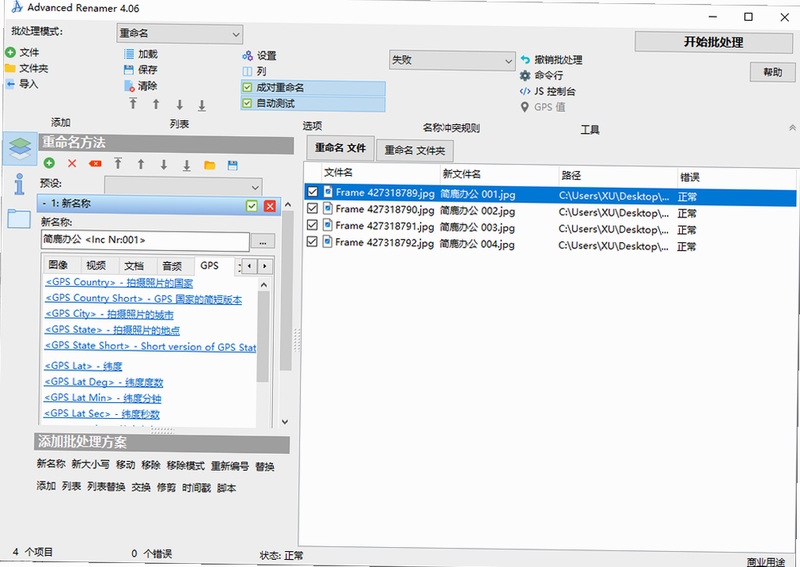This screenshot has width=800, height=567.
Task: Open the info sidebar icon
Action: point(19,184)
